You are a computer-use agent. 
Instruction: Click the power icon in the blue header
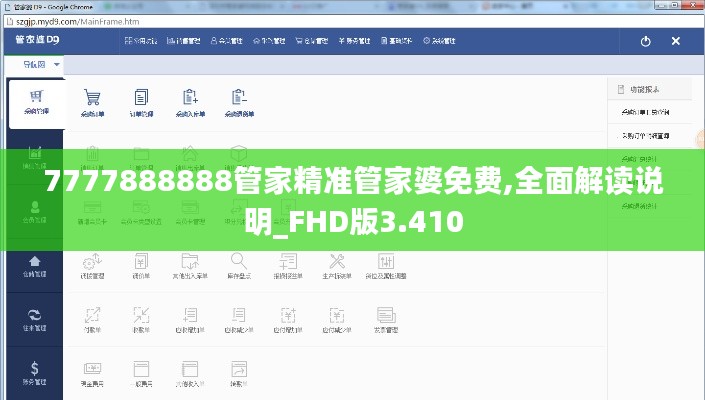[x=645, y=41]
